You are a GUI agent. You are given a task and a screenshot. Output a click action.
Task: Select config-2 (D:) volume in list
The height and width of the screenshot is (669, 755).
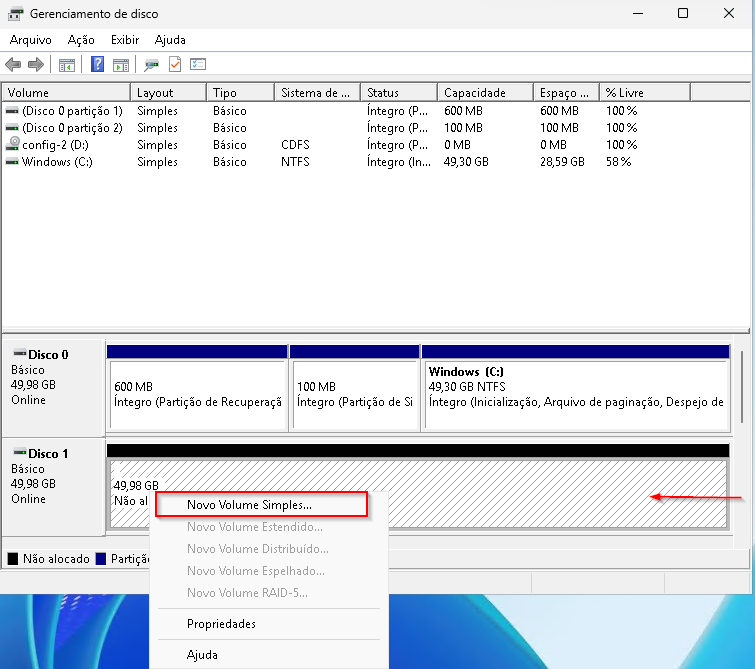[56, 145]
